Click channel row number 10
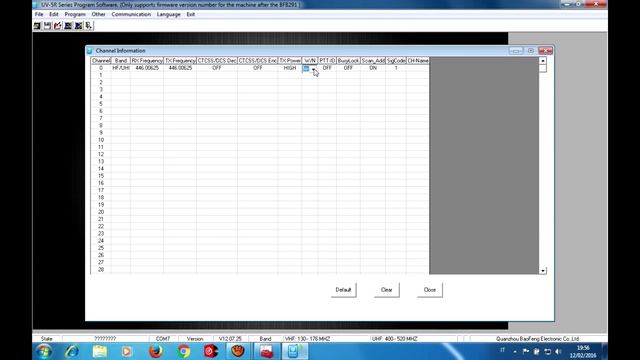The image size is (640, 360). tap(101, 140)
